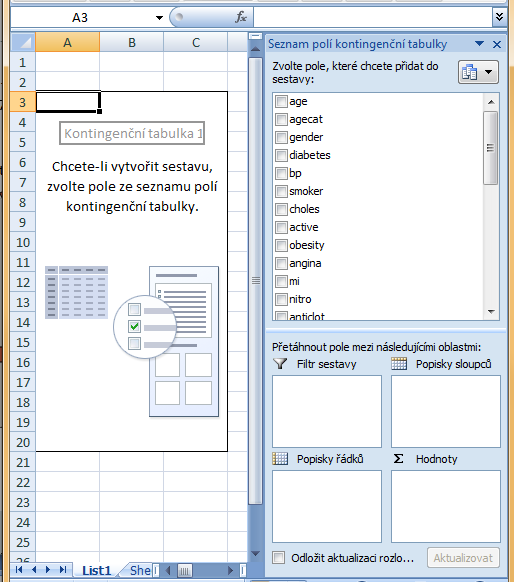Image resolution: width=514 pixels, height=582 pixels.
Task: Click into the formula bar input
Action: [x=373, y=17]
